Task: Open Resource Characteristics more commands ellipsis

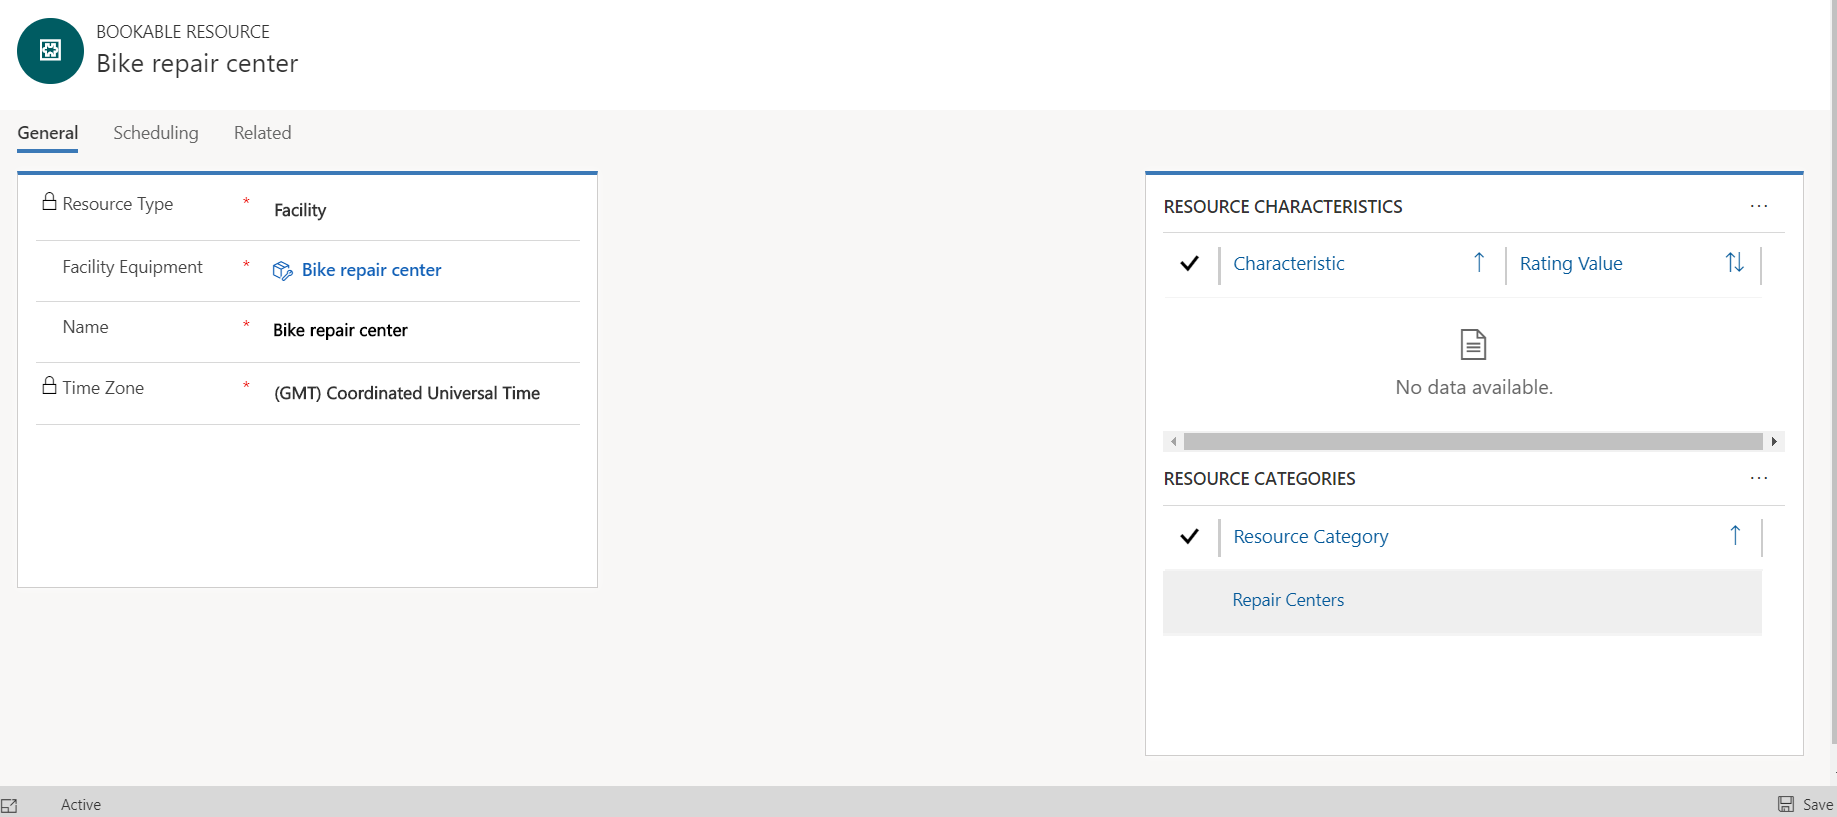Action: pyautogui.click(x=1758, y=206)
